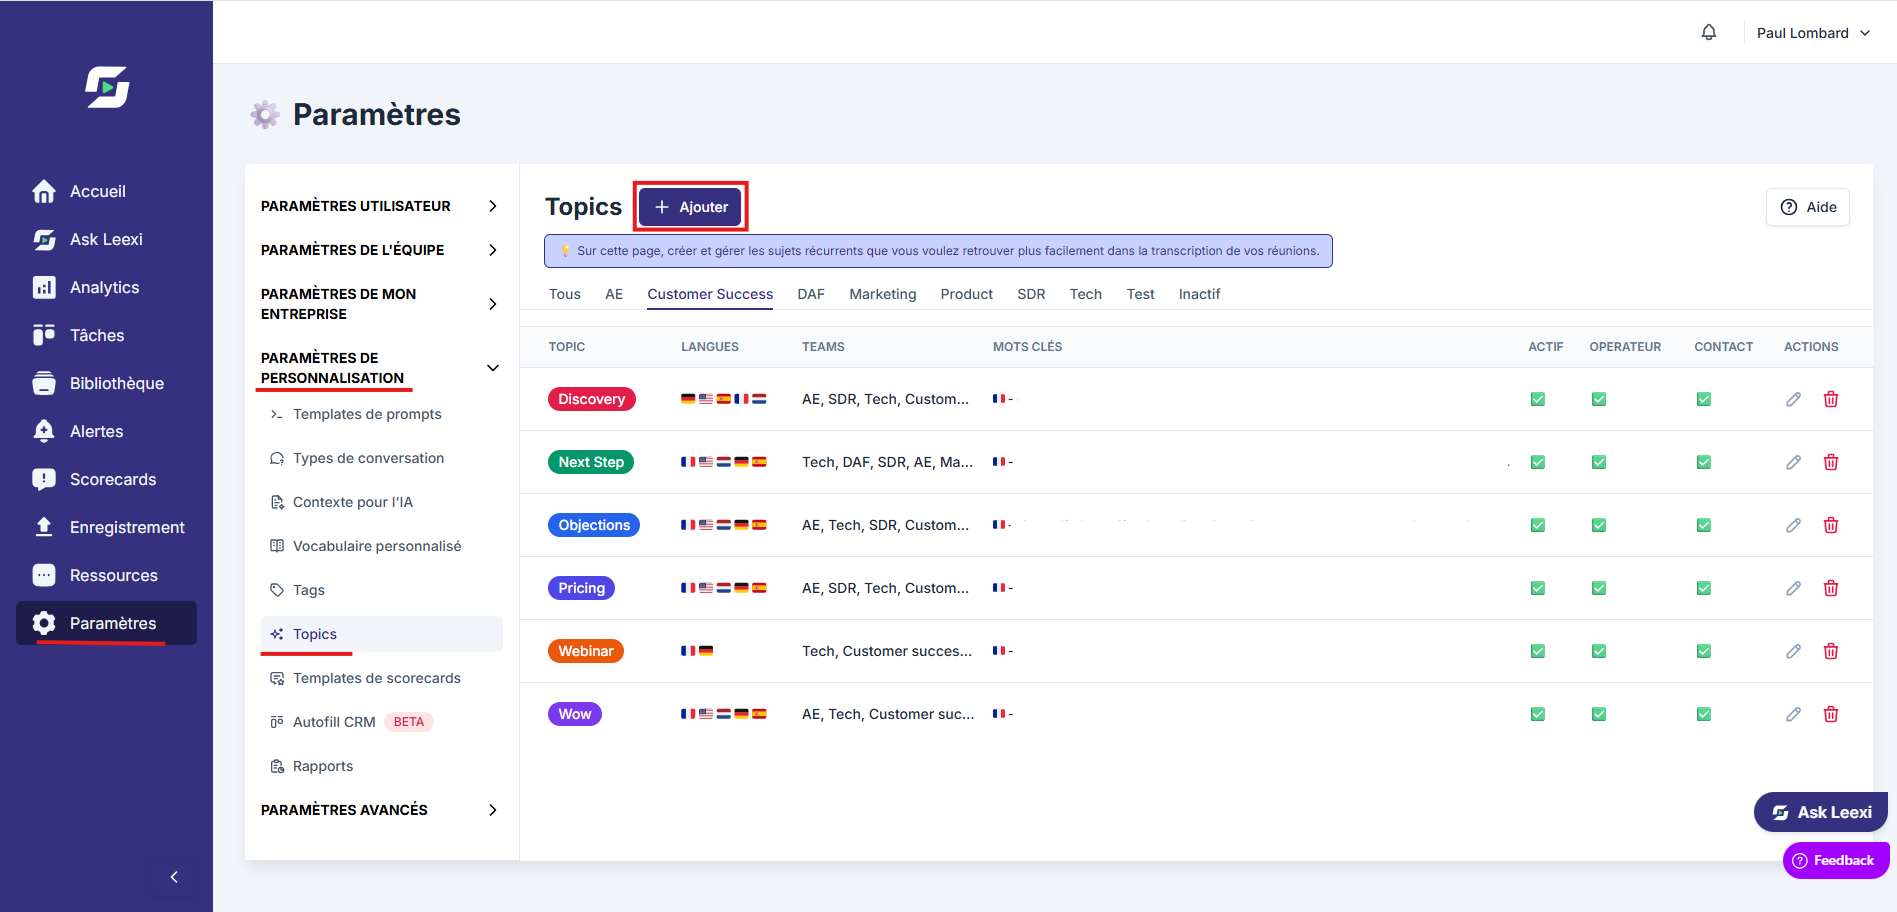Open Vocabulaire personnalisé settings
Image resolution: width=1897 pixels, height=912 pixels.
click(x=381, y=546)
